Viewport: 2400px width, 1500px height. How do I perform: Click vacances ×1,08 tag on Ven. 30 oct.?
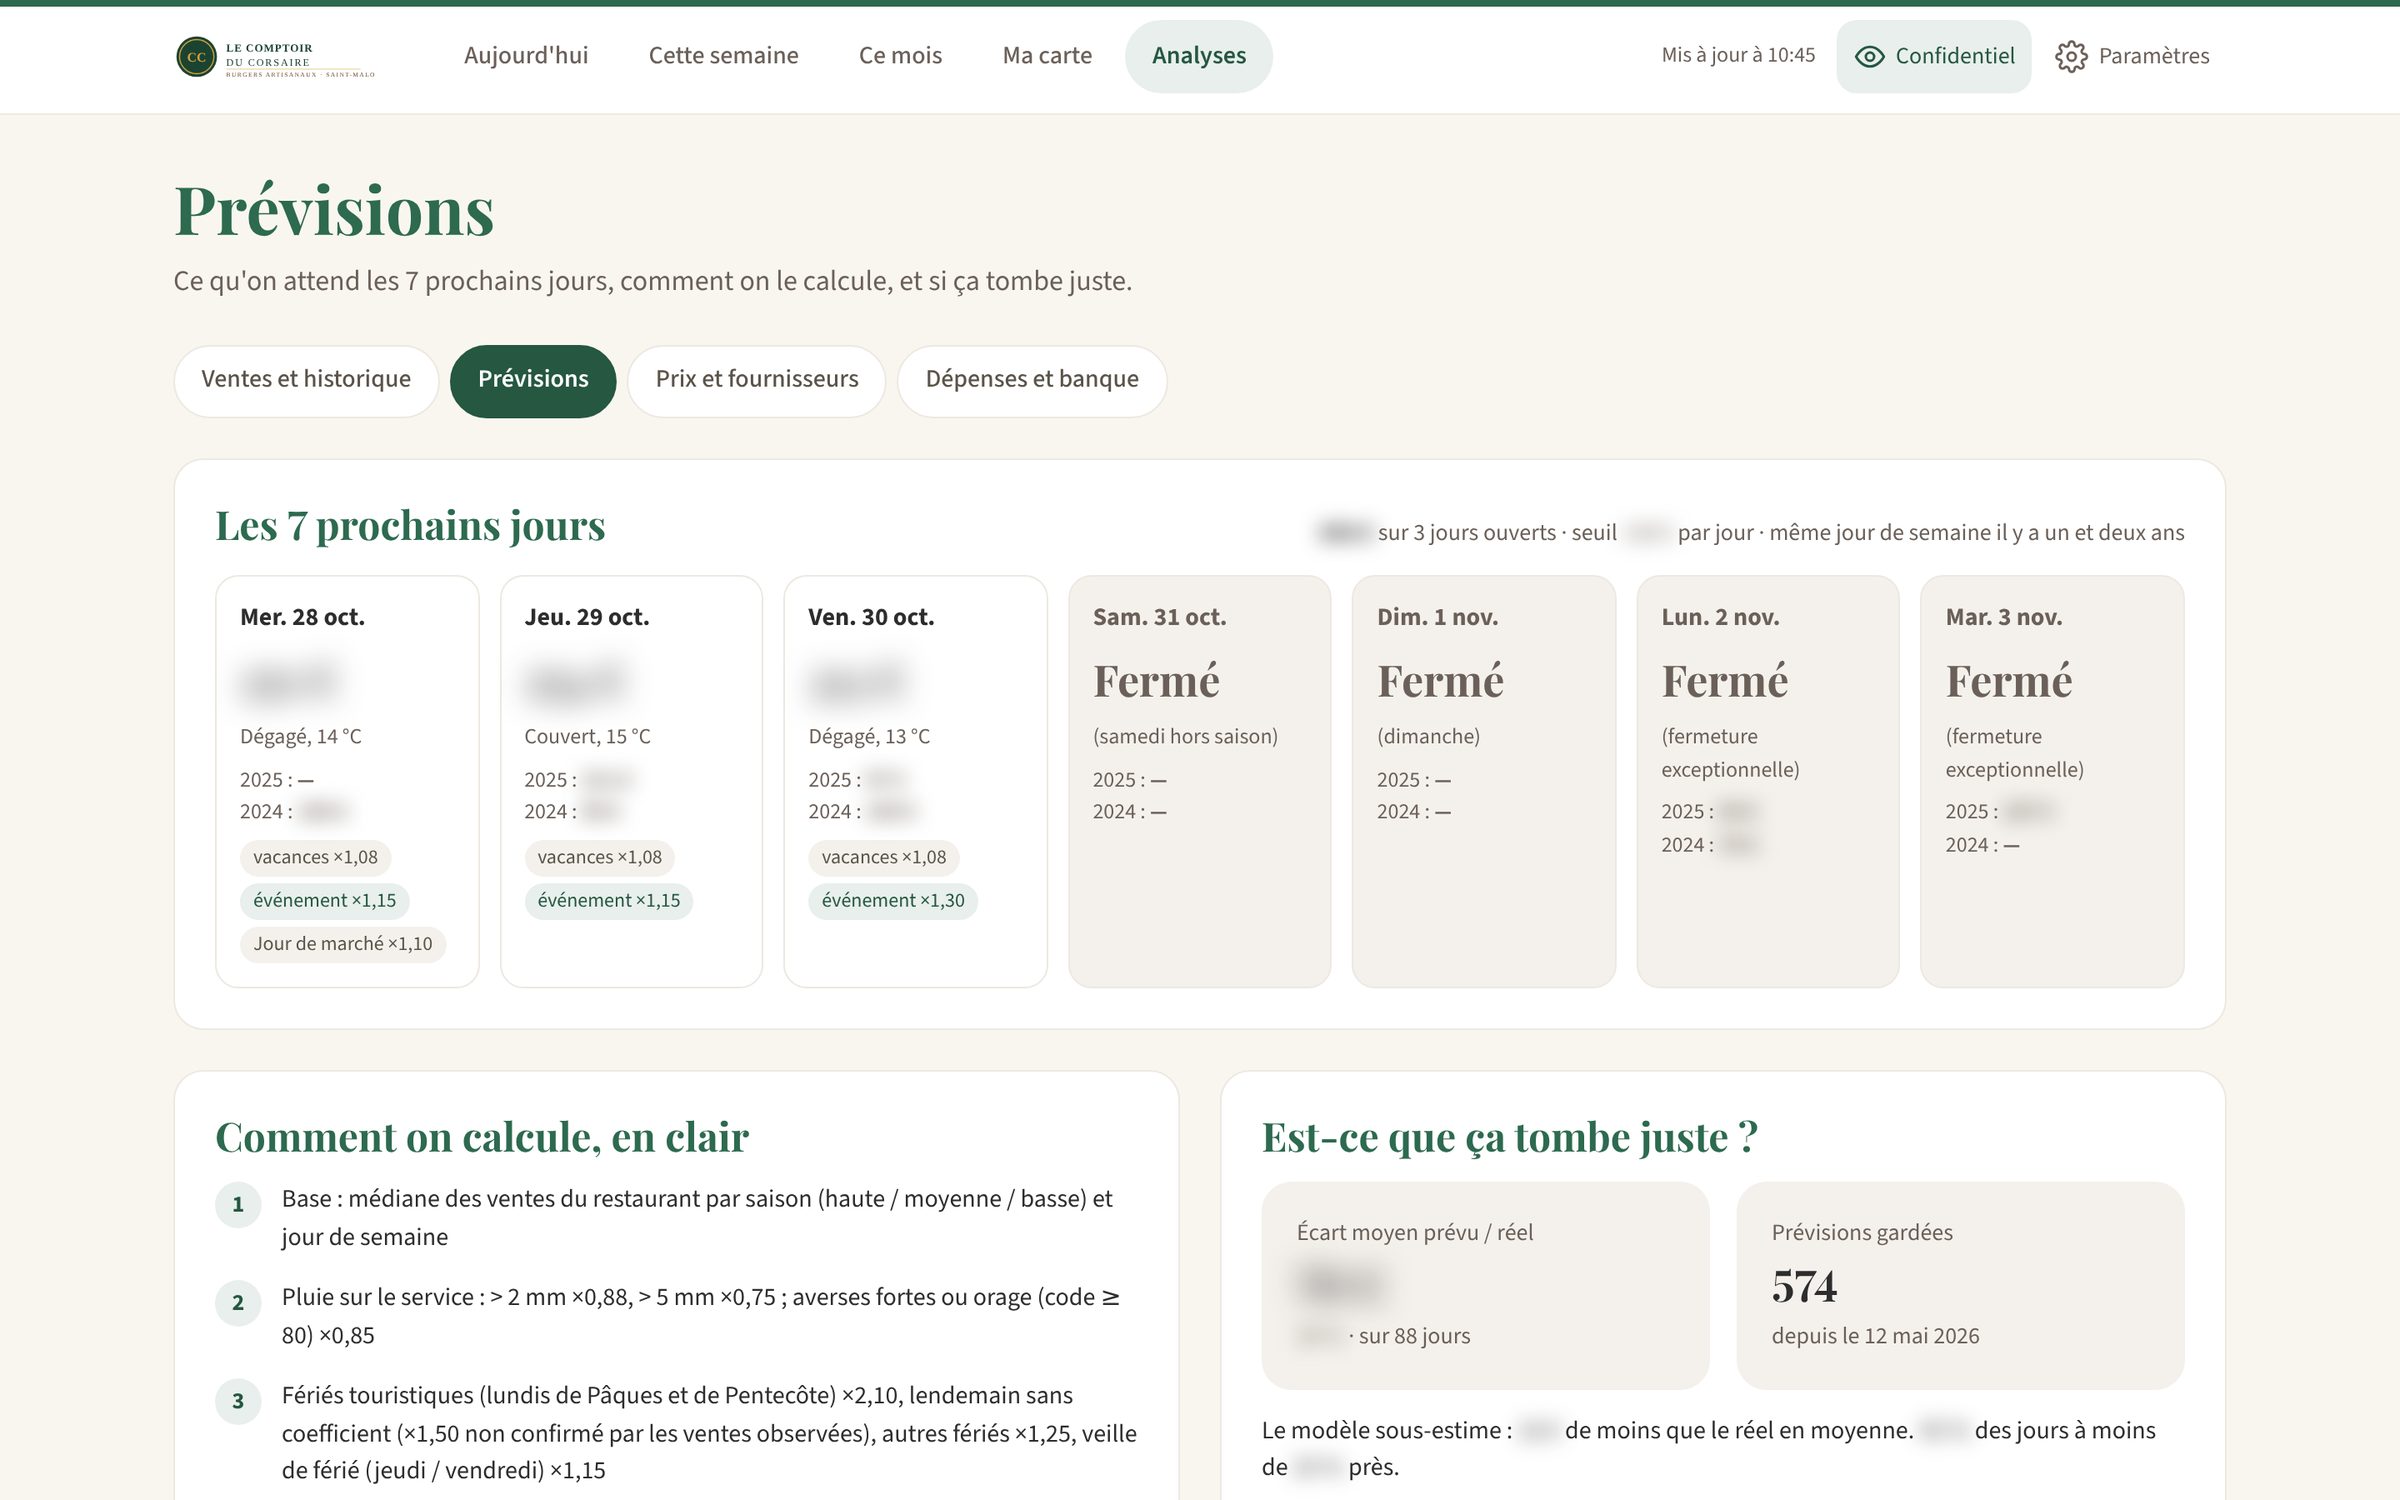click(x=884, y=858)
